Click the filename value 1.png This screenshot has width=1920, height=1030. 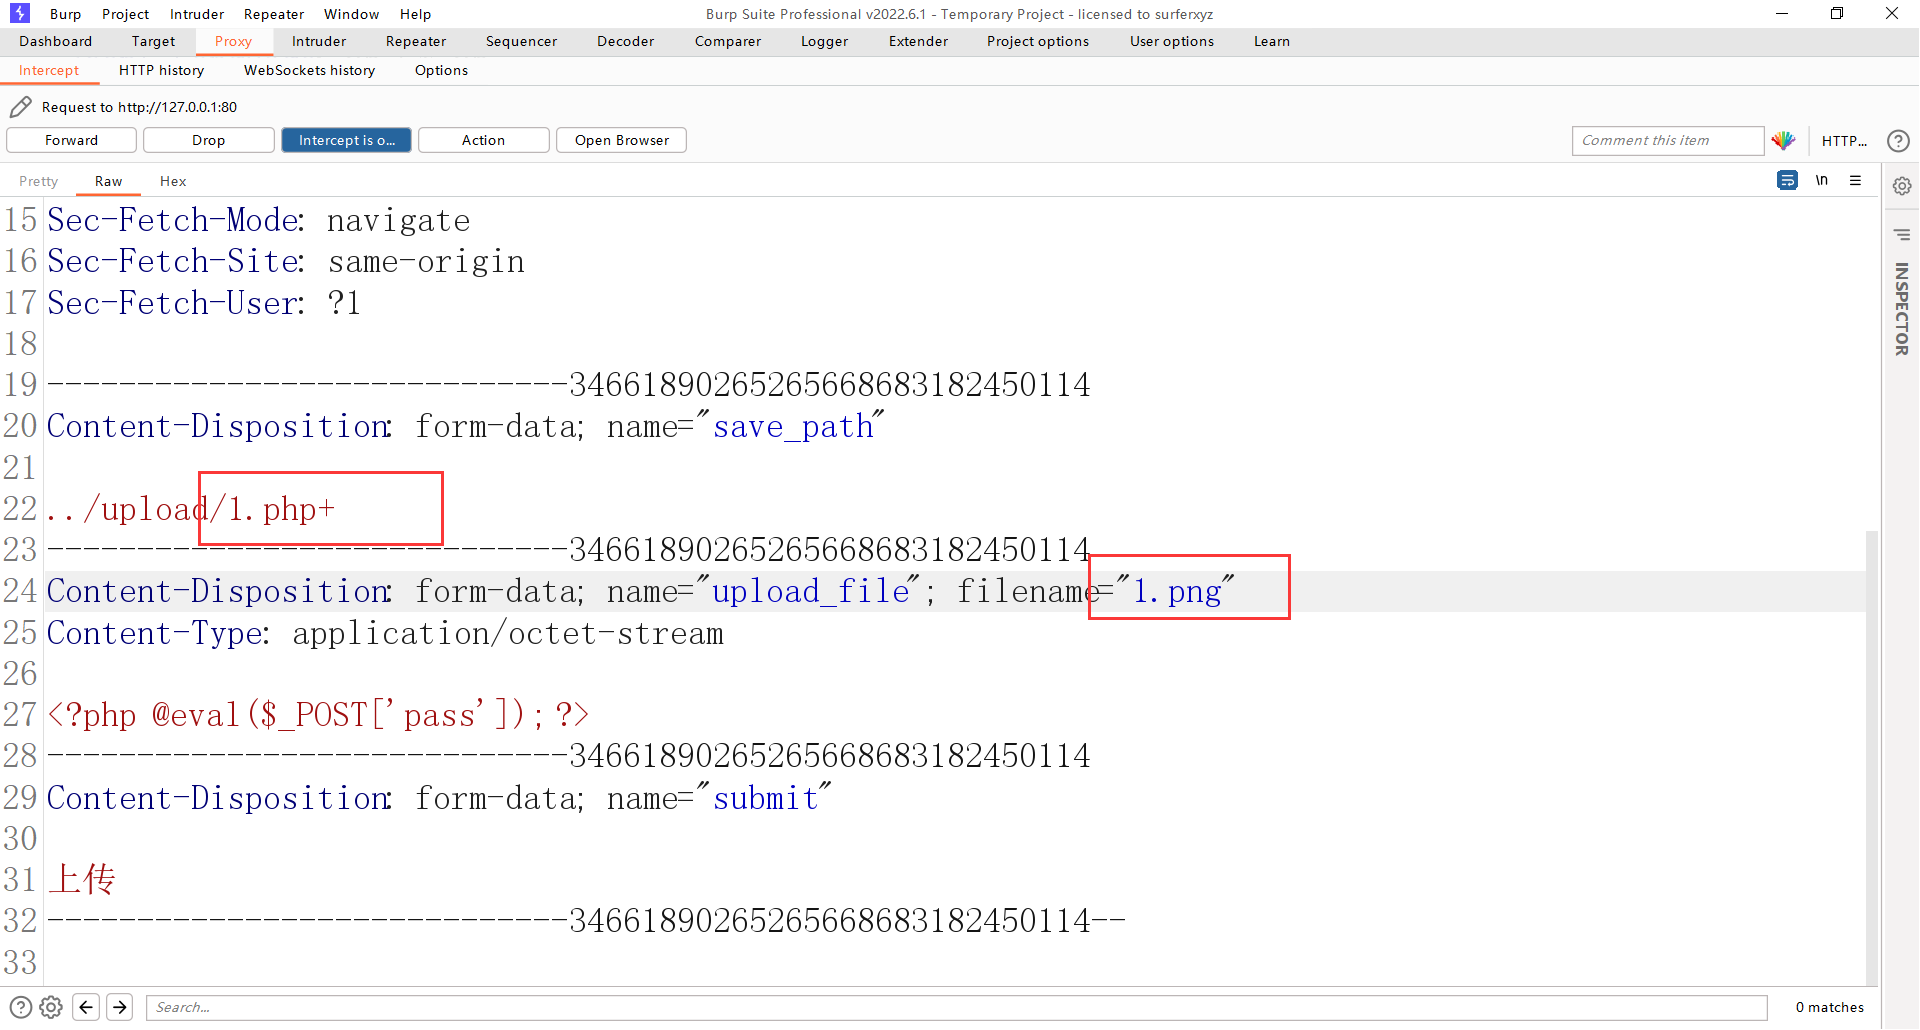tap(1177, 592)
